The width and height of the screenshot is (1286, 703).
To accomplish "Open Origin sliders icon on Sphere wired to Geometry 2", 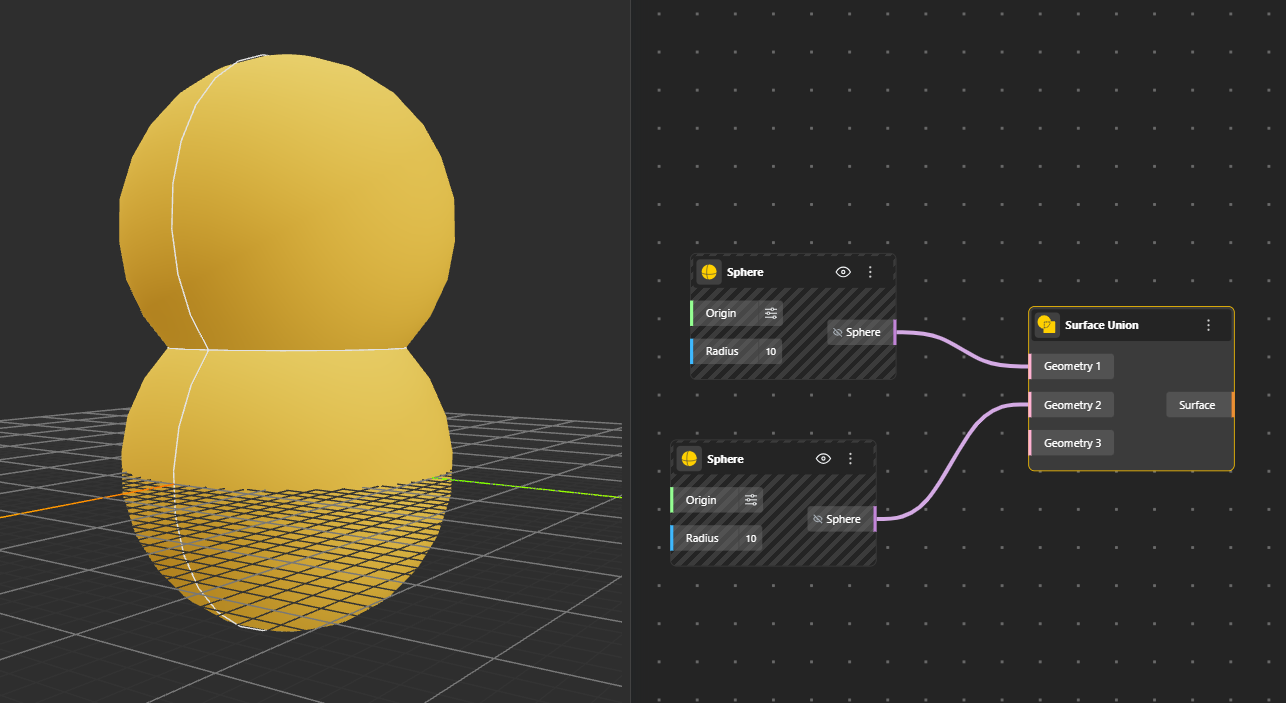I will point(751,500).
